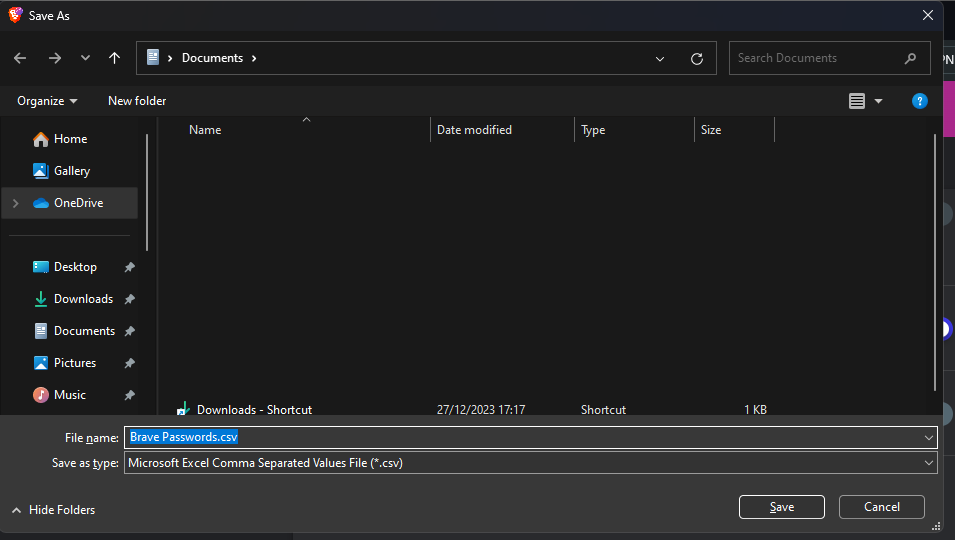
Task: Open the Help icon
Action: 920,101
